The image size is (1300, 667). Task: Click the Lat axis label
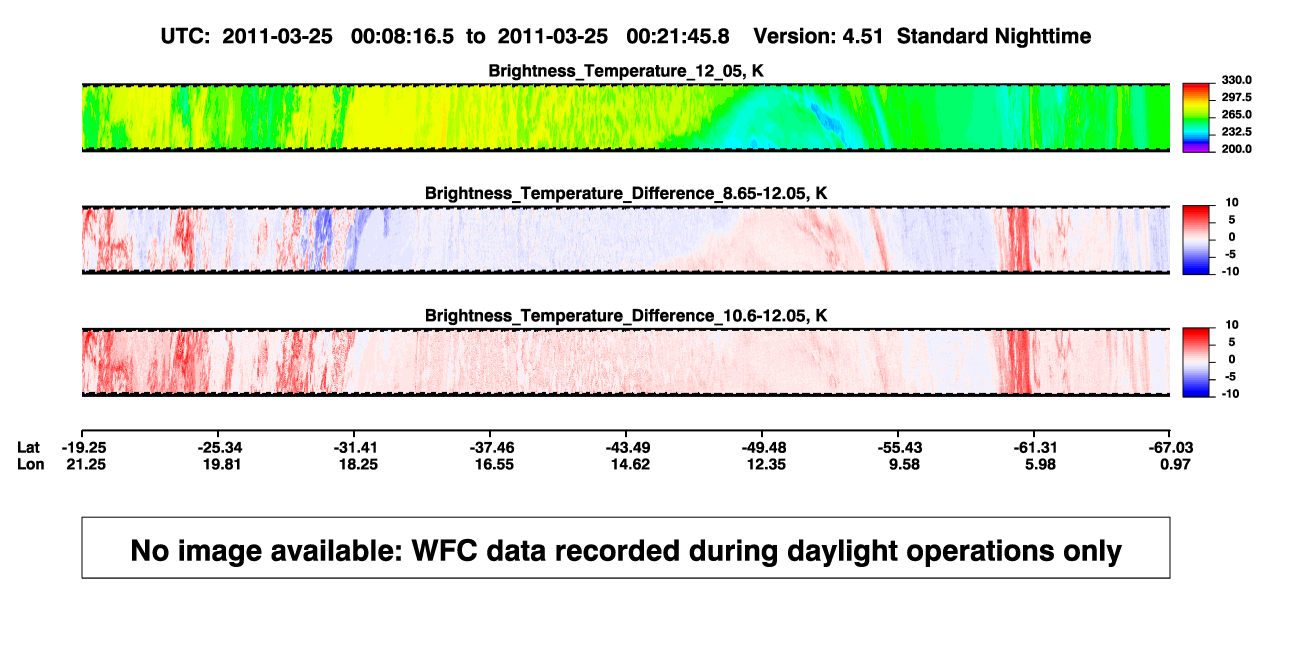29,447
